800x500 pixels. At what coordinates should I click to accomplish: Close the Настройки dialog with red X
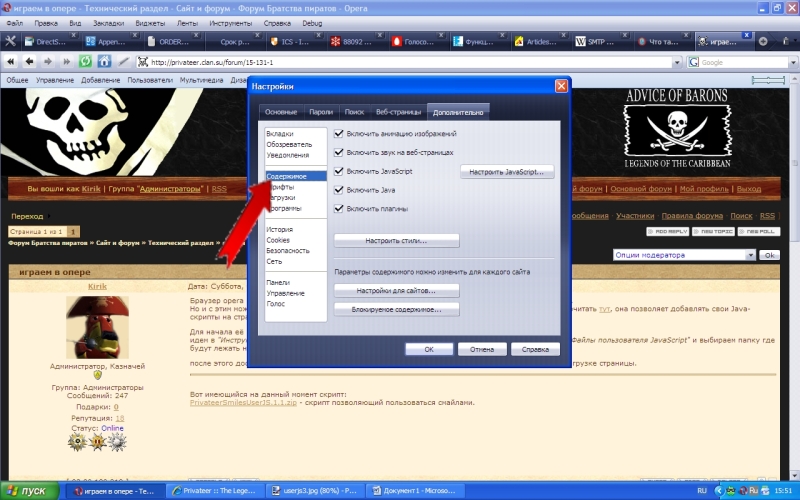click(561, 86)
